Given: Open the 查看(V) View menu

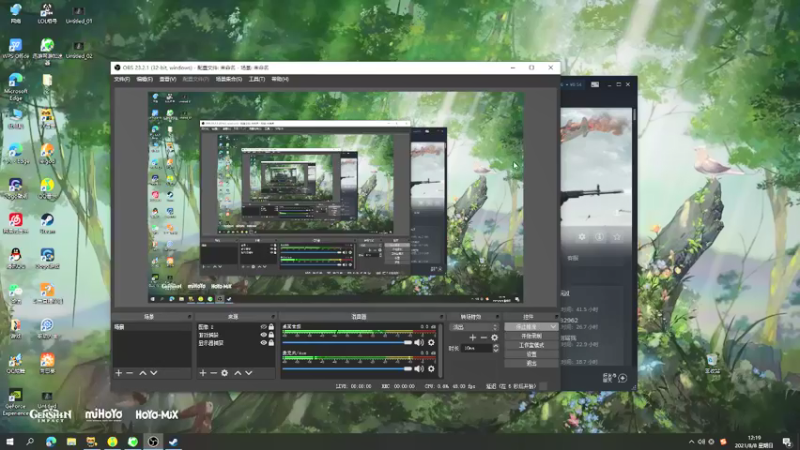Looking at the screenshot, I should point(167,79).
